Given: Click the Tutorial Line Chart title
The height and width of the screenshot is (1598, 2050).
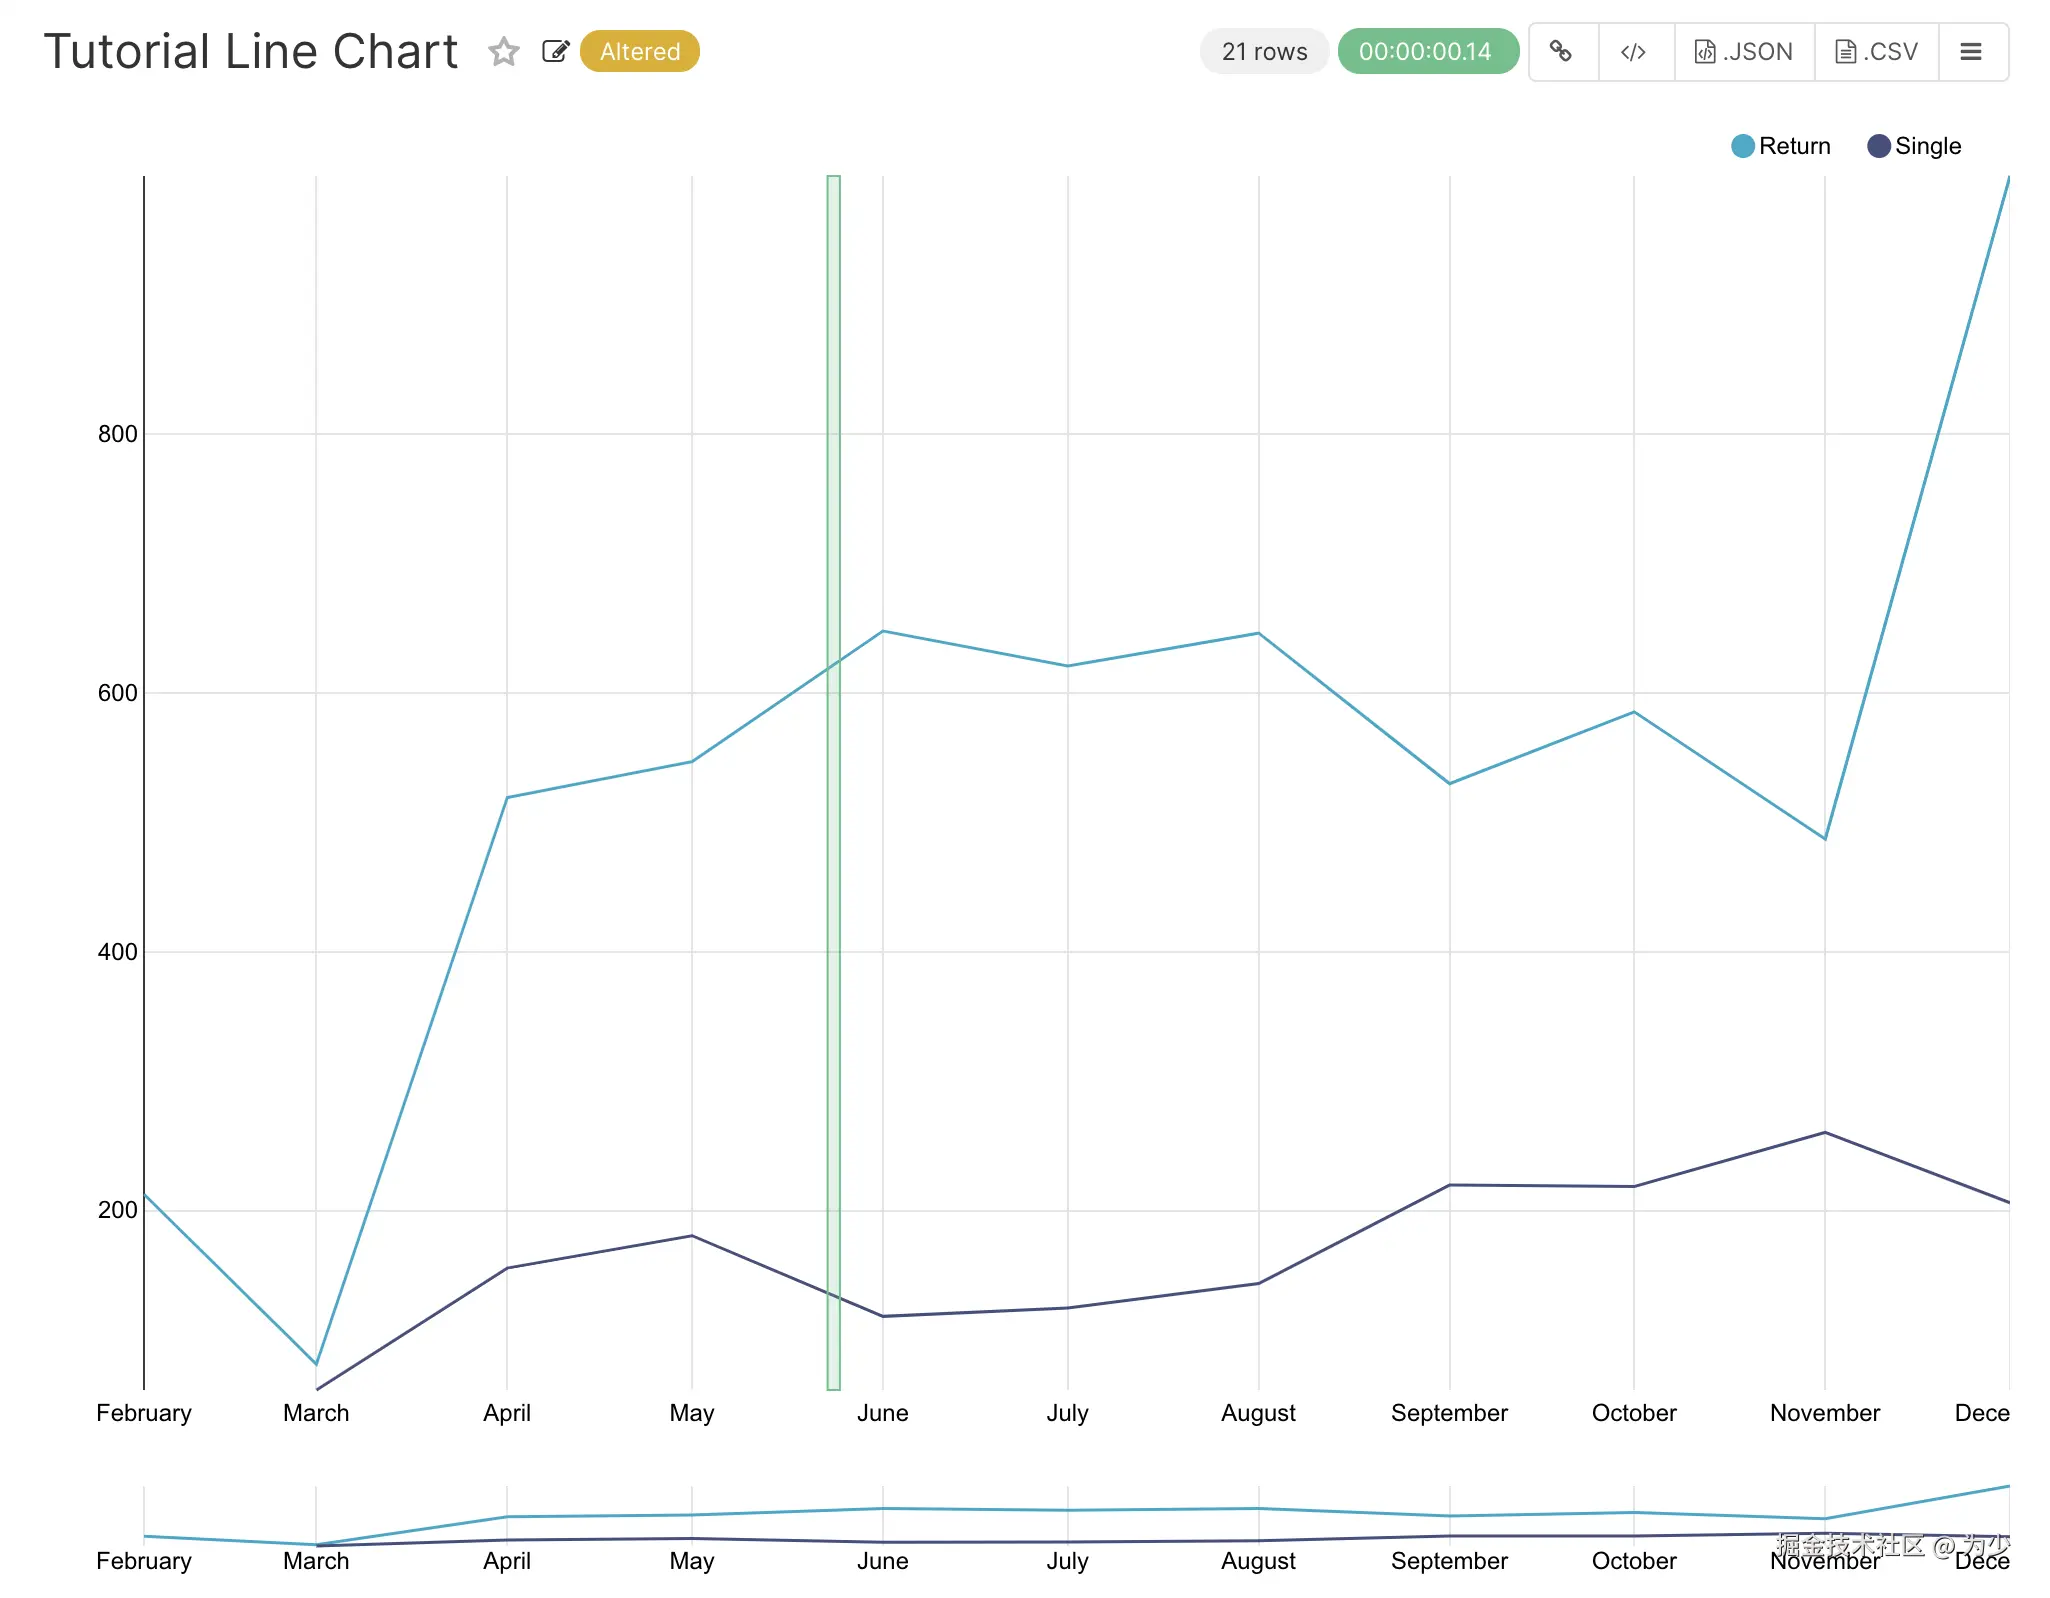Looking at the screenshot, I should tap(251, 52).
